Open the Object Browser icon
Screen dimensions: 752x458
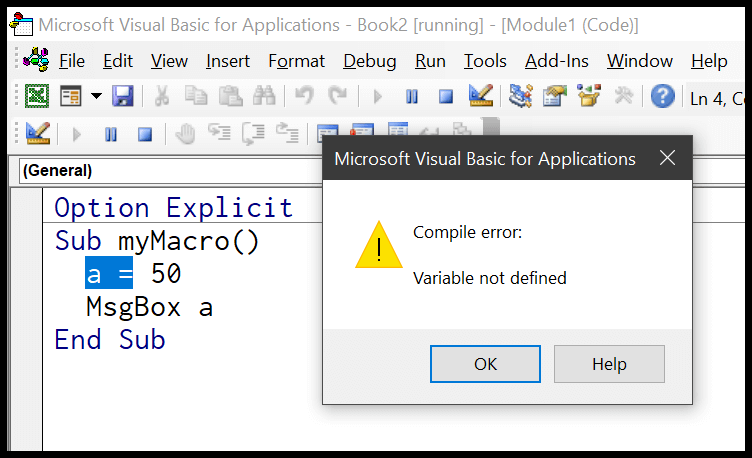588,97
